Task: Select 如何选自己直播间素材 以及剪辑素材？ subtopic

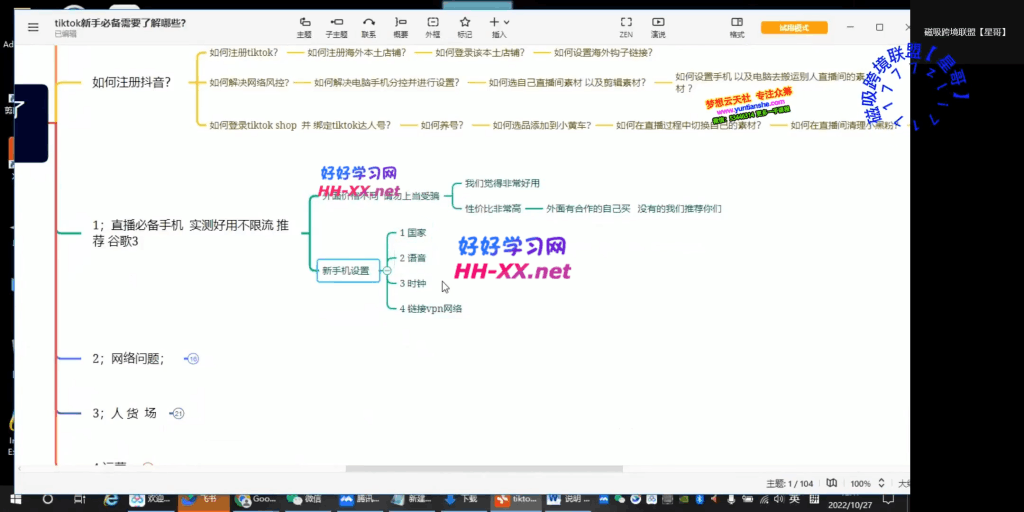Action: click(568, 82)
